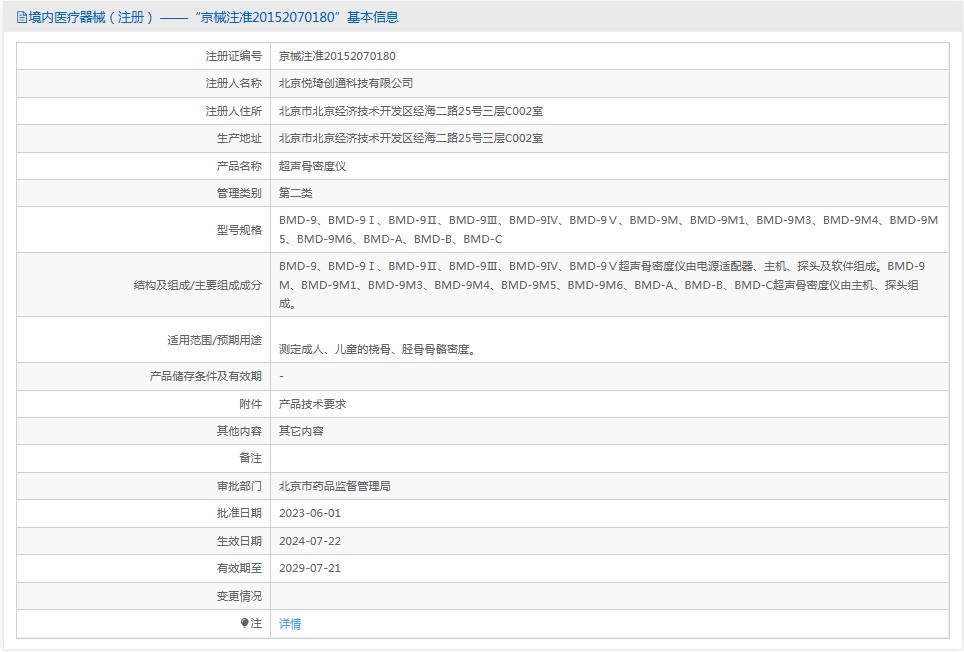Click the 变更情况 label
This screenshot has width=964, height=652.
coord(239,596)
